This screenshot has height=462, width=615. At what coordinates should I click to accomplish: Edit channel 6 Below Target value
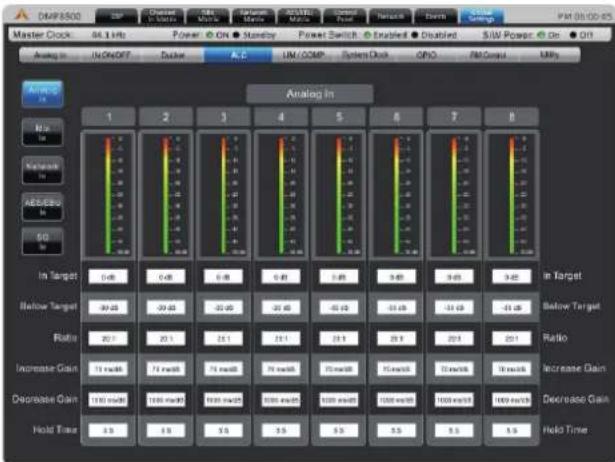click(x=397, y=307)
